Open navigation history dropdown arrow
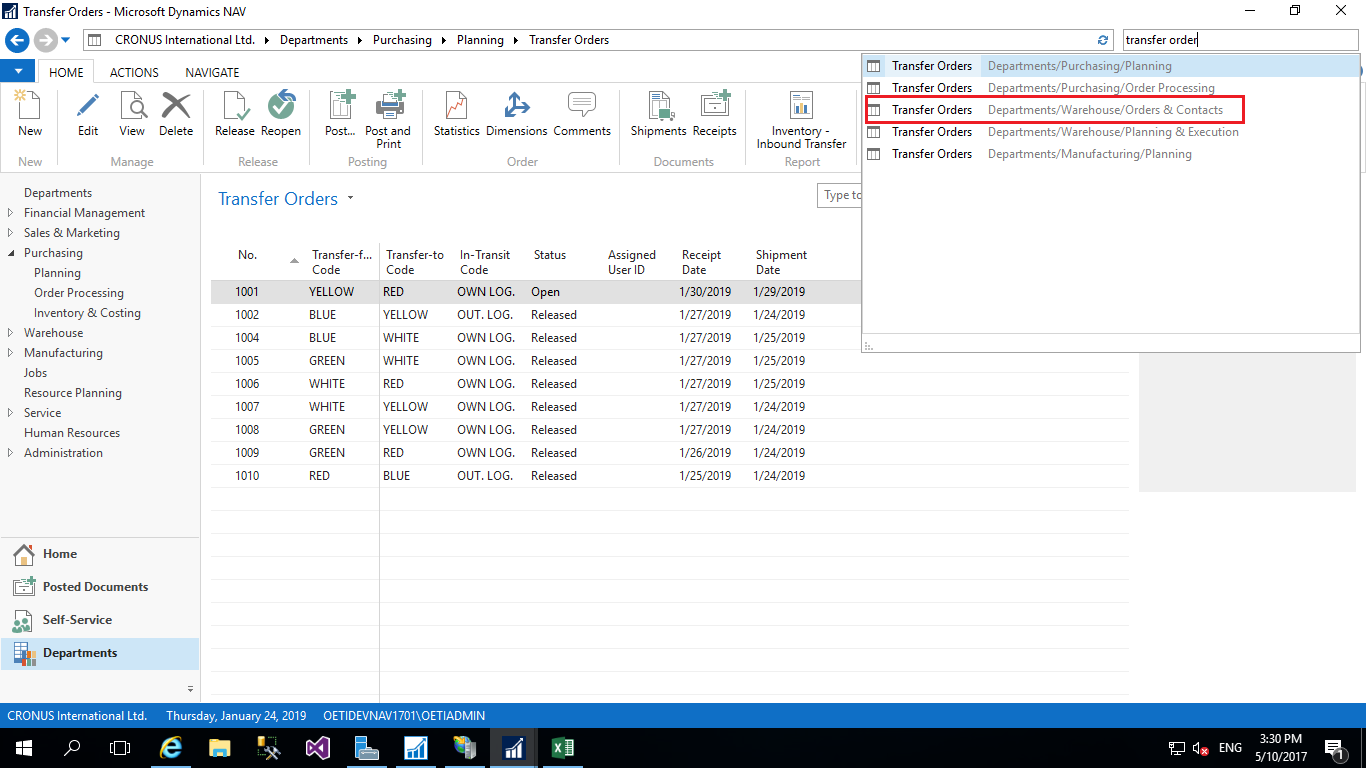 (x=66, y=41)
